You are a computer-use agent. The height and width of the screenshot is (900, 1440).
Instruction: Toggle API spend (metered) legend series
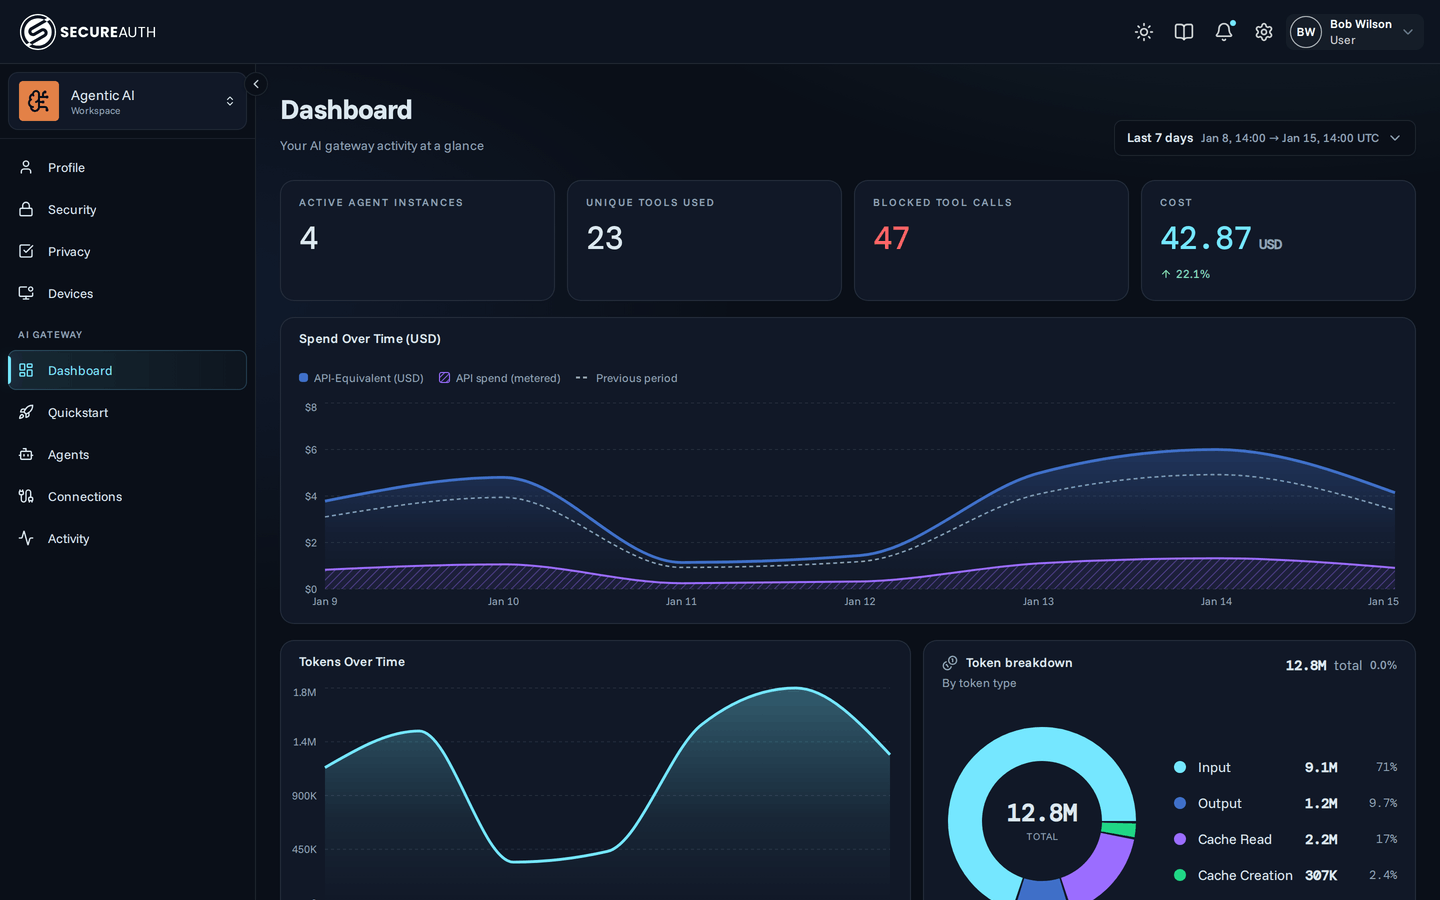click(500, 378)
